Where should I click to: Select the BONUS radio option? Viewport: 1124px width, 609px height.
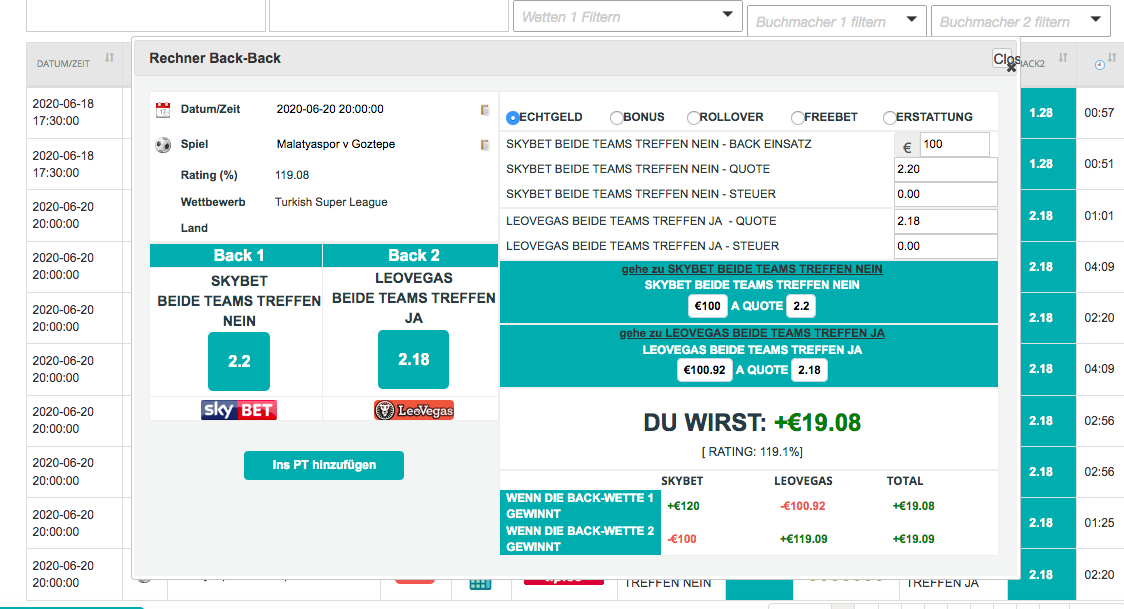(x=616, y=118)
